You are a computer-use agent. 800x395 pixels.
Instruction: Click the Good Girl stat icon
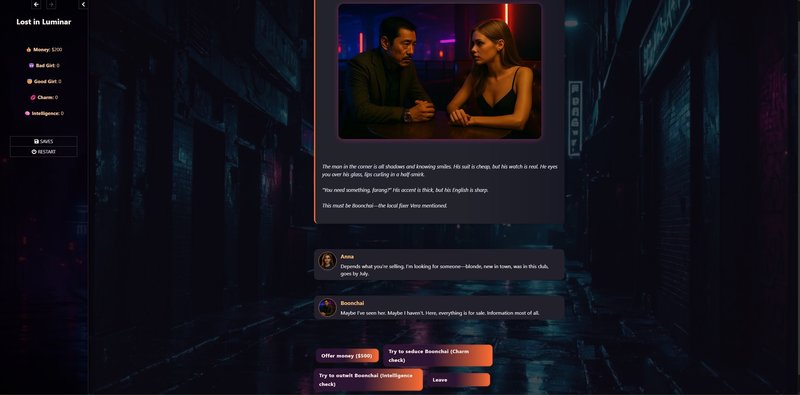(30, 81)
